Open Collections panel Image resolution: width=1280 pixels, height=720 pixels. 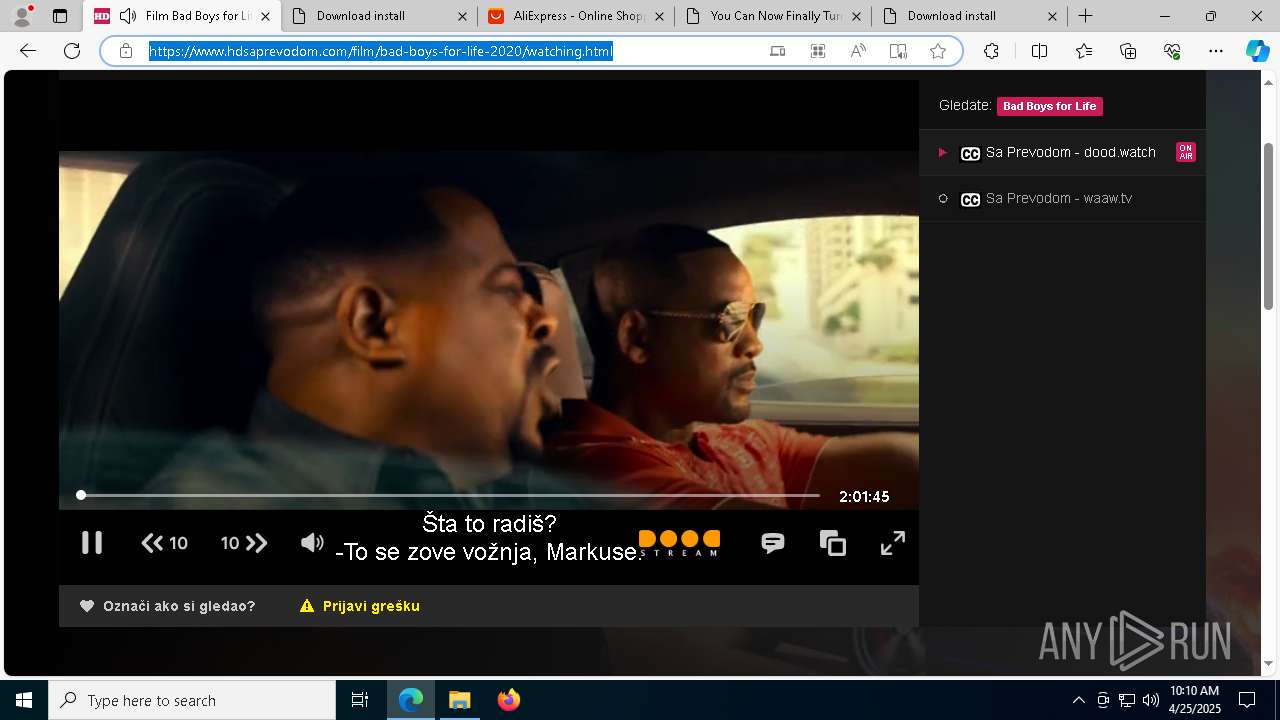click(1128, 51)
